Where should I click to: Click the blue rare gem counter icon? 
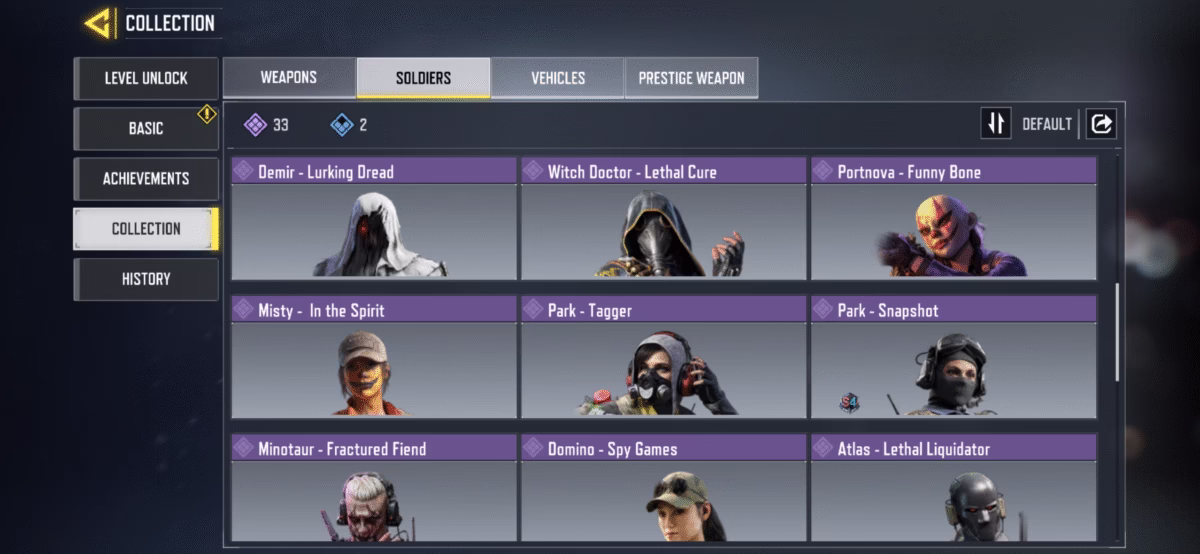(342, 125)
